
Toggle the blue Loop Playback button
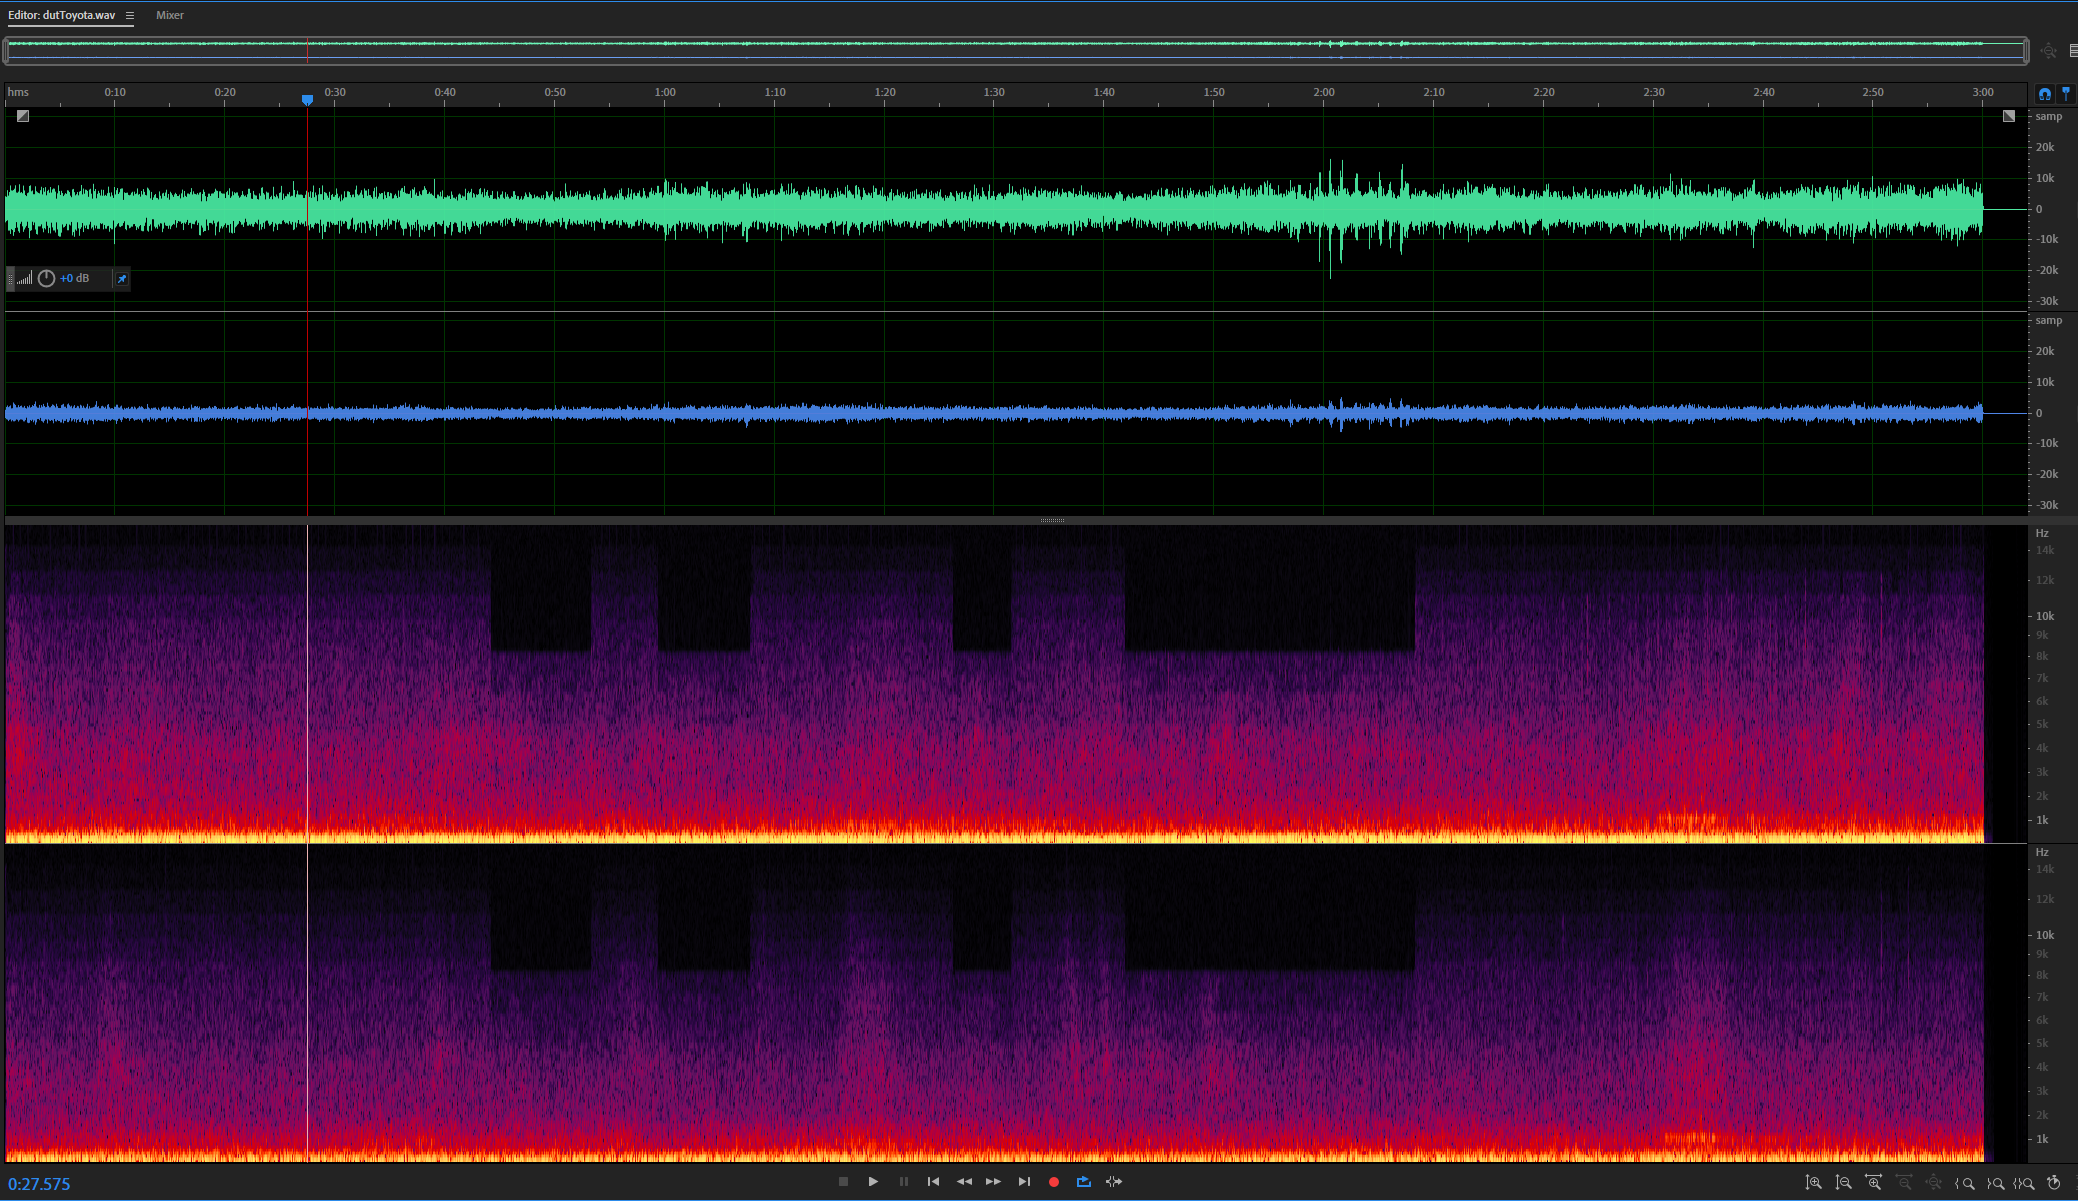pyautogui.click(x=1083, y=1182)
